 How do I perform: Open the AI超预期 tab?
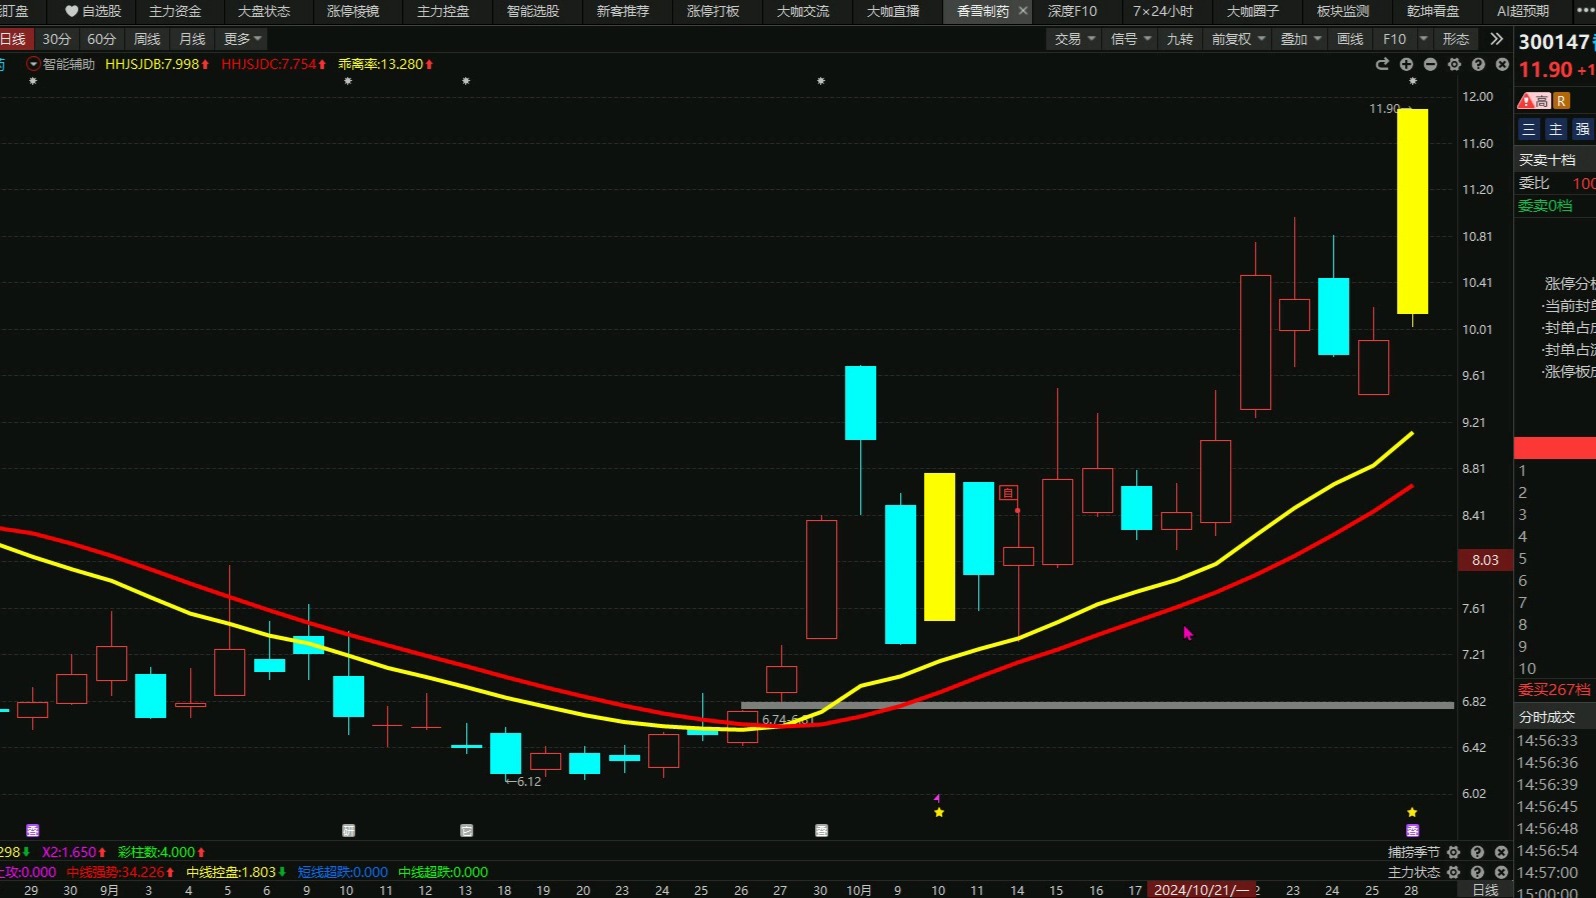(1522, 11)
